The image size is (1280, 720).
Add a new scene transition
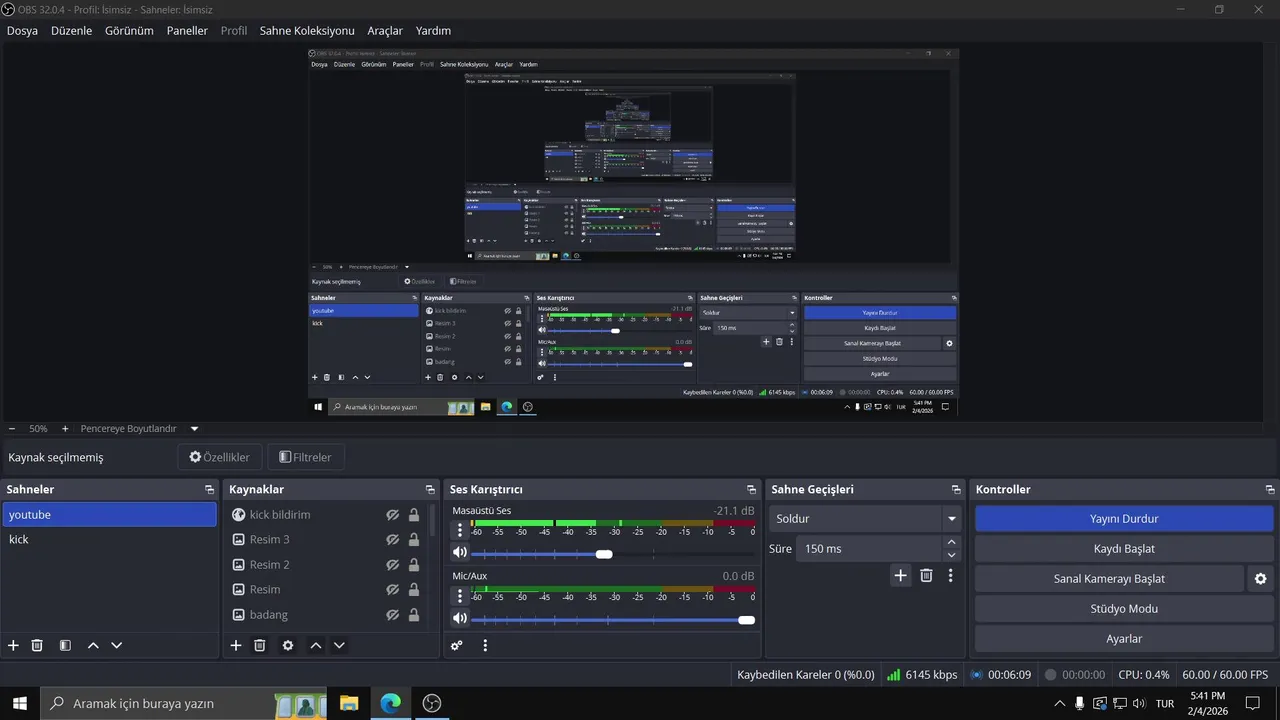coord(900,575)
